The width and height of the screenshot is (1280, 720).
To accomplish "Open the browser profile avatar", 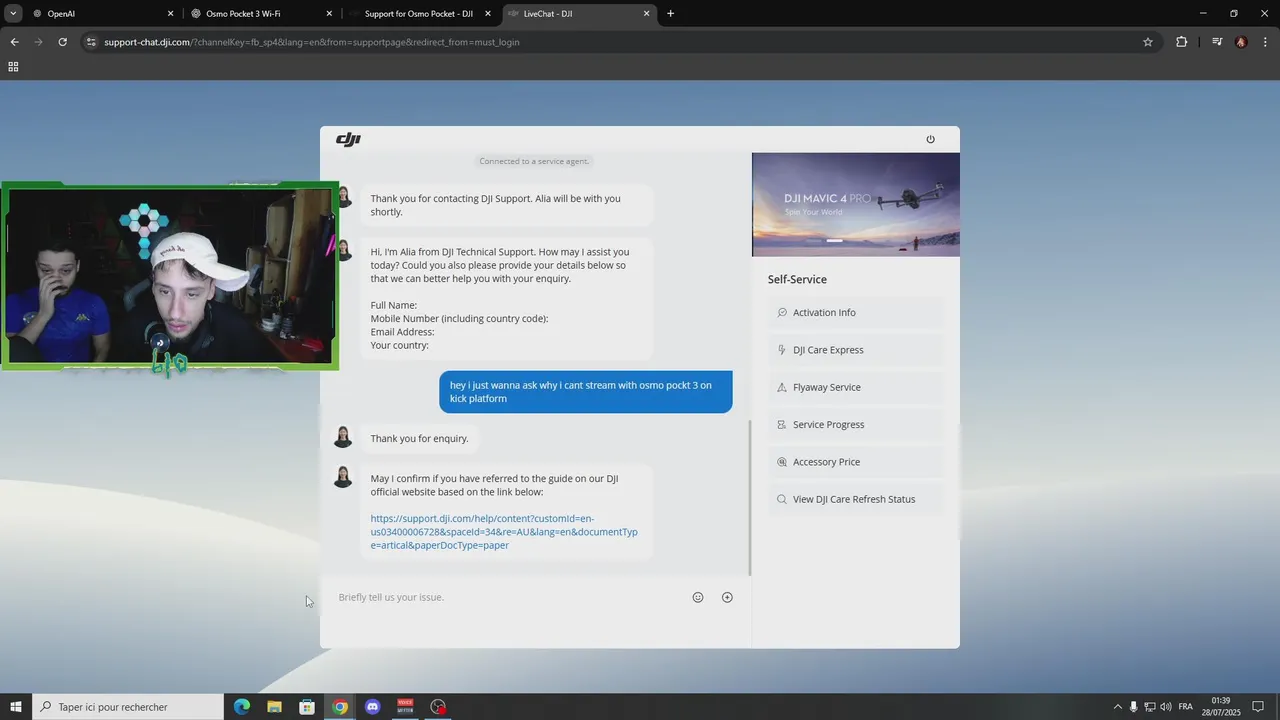I will (1241, 42).
